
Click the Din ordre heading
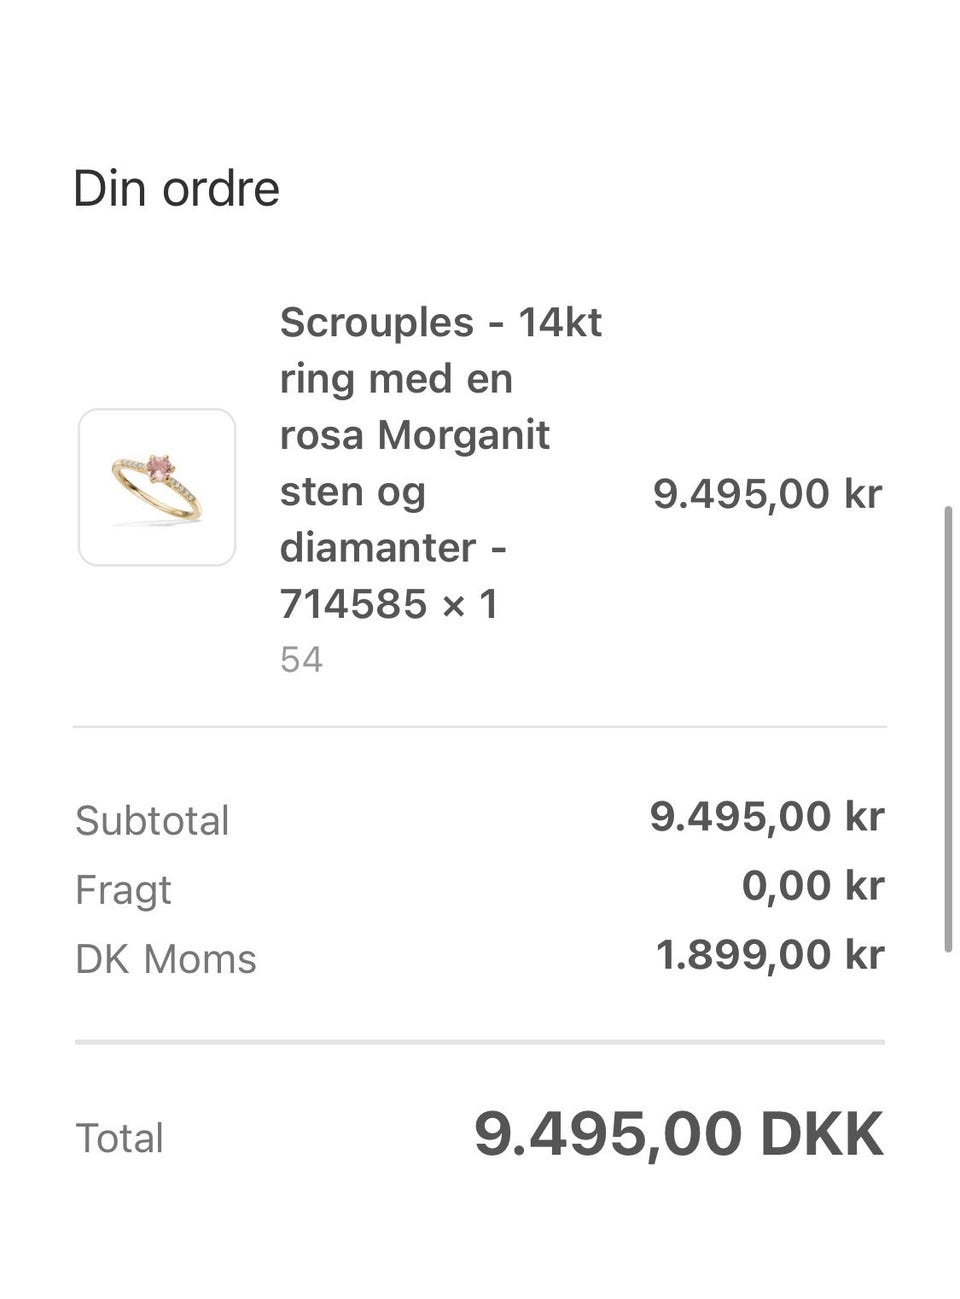coord(176,189)
